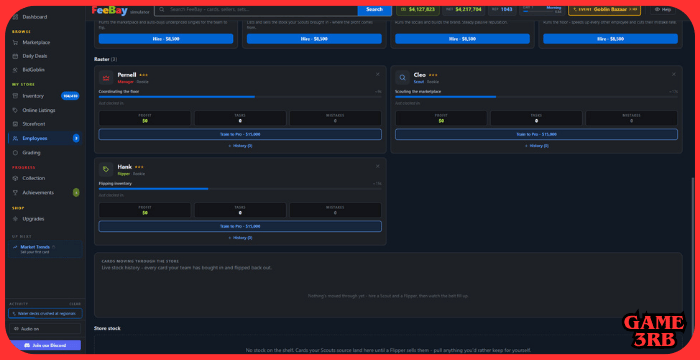Screen dimensions: 700x360
Task: Click the search magnifier icon in search bar
Action: 162,9
